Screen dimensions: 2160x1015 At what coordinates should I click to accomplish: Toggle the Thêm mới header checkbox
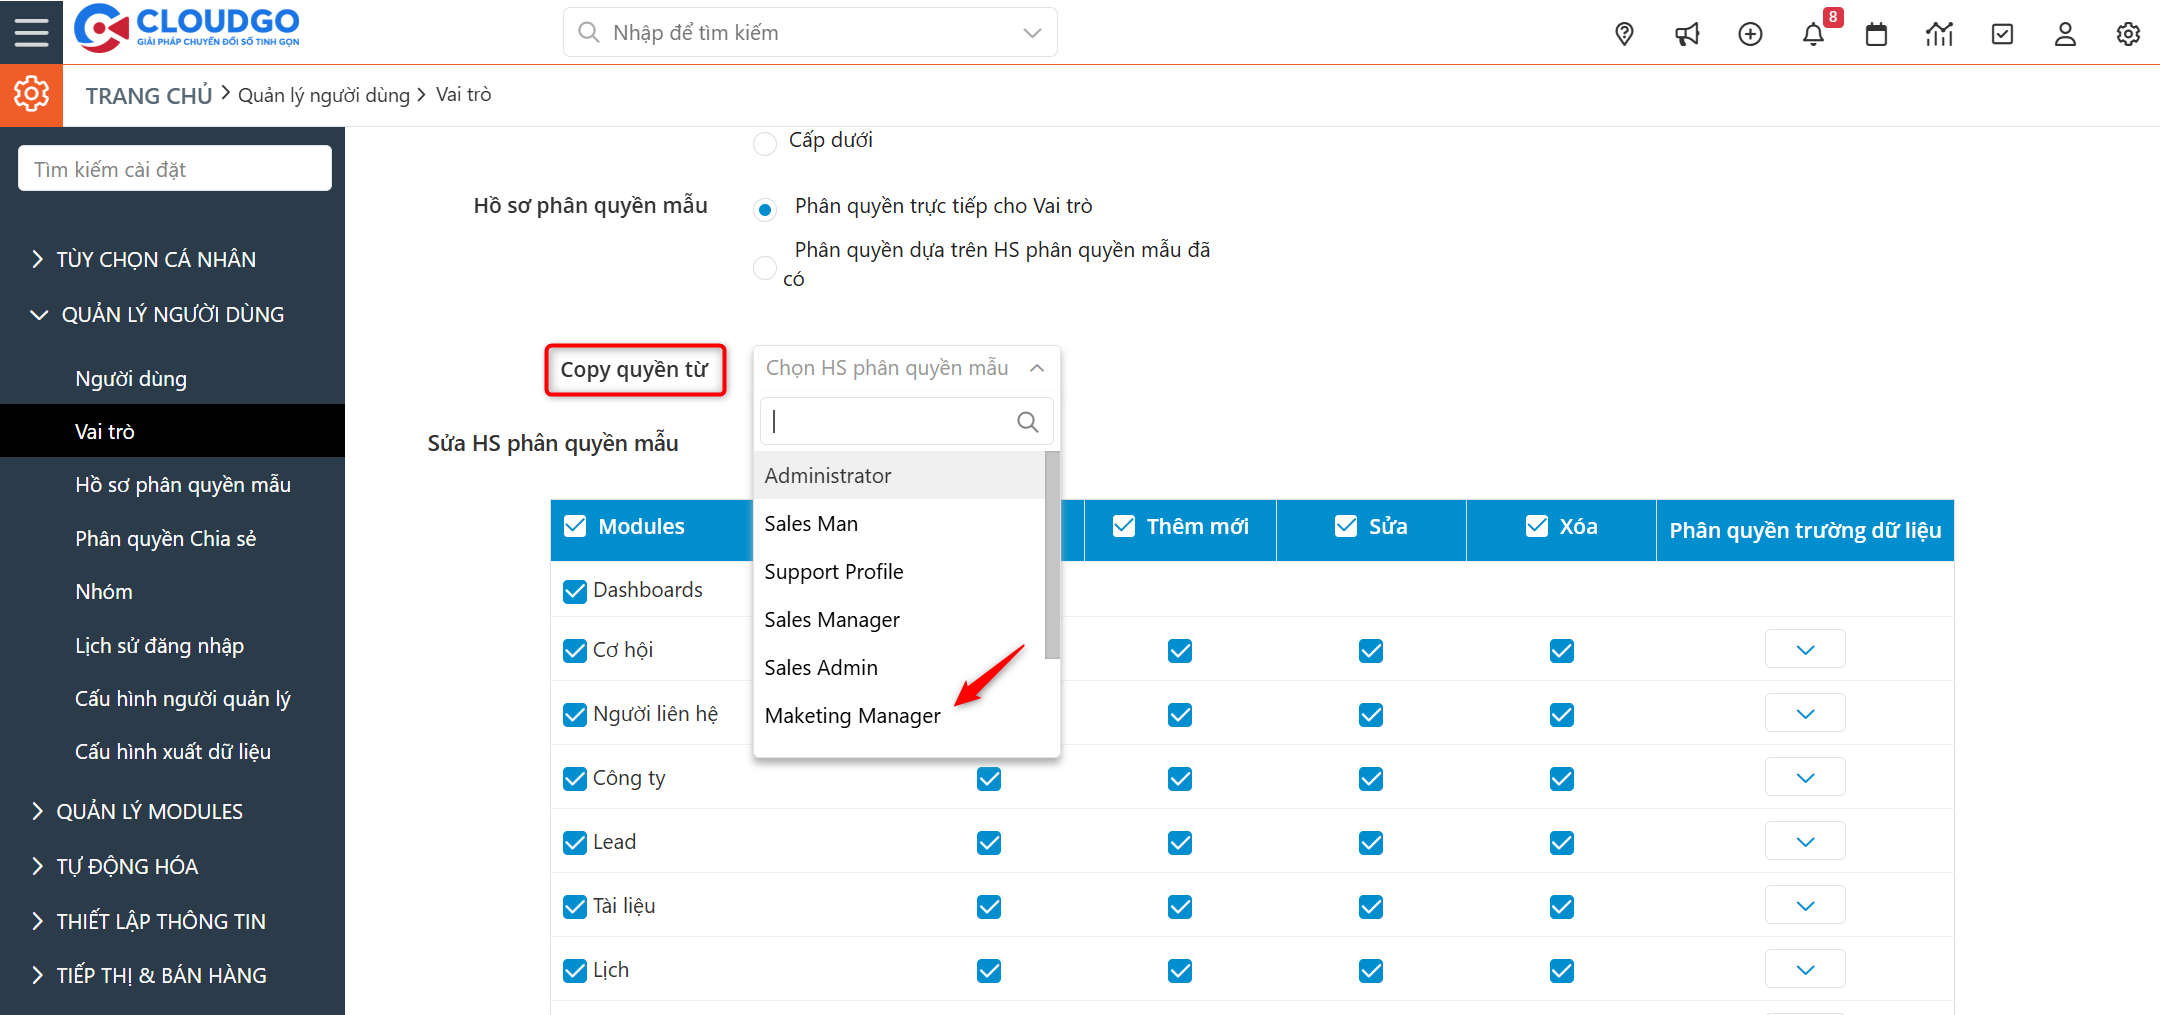[1124, 526]
